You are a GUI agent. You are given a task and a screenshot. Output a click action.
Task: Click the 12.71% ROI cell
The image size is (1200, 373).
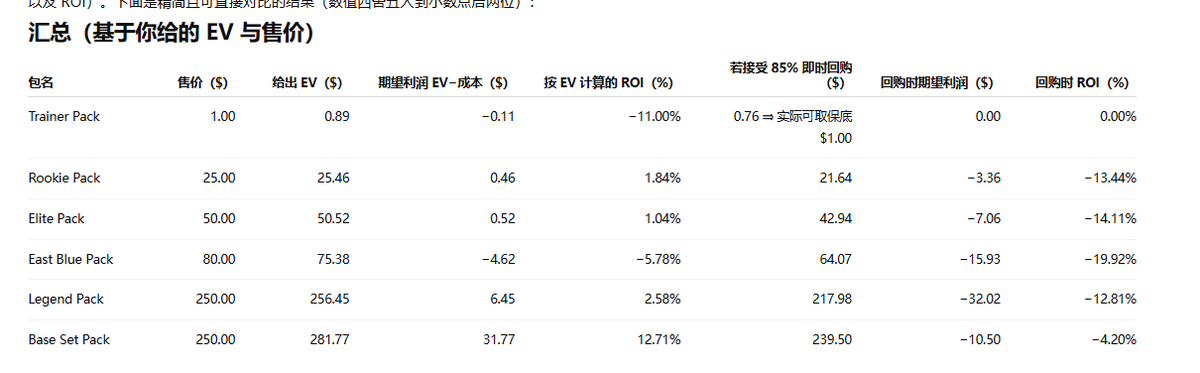coord(659,340)
